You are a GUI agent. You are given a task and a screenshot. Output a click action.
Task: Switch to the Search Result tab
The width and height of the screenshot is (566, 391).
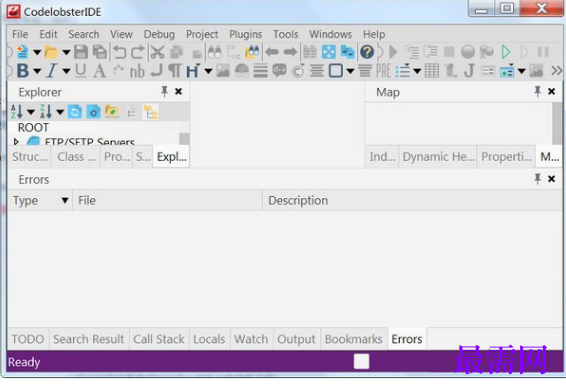pyautogui.click(x=89, y=339)
